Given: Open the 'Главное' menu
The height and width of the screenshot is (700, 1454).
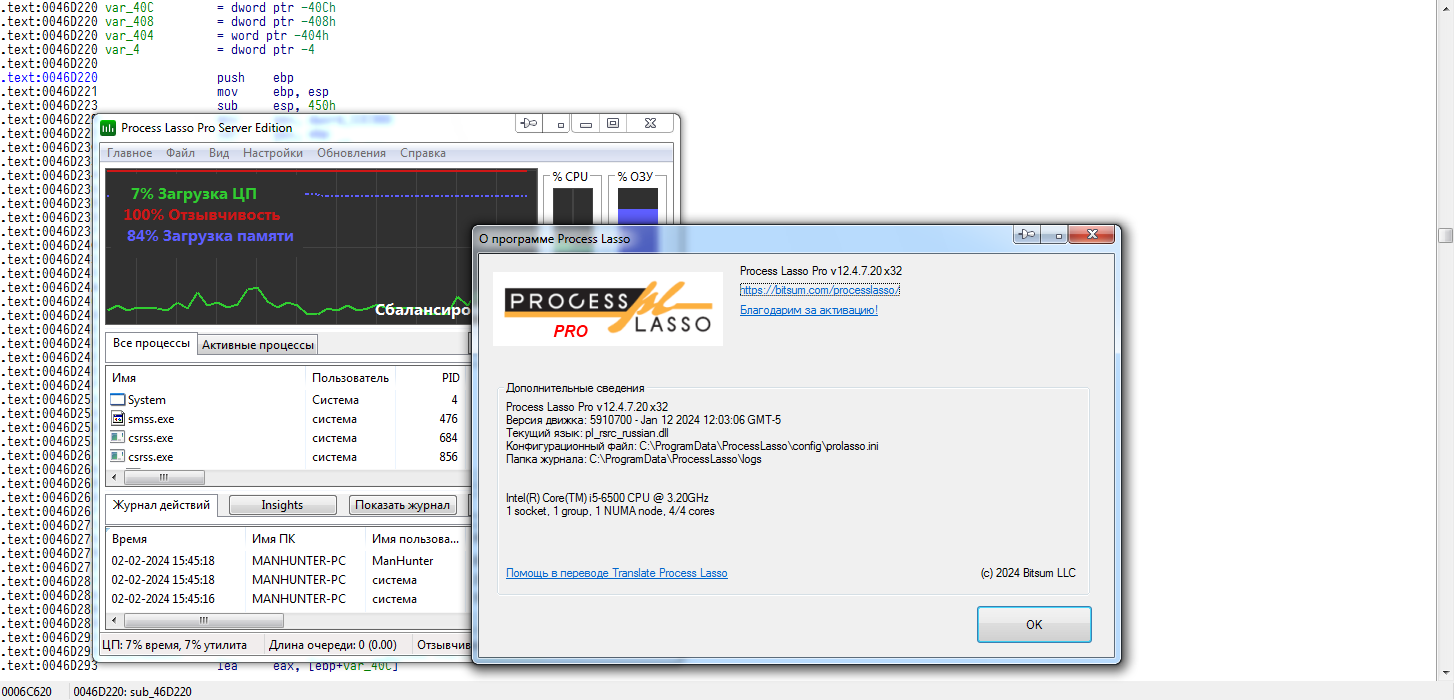Looking at the screenshot, I should [130, 153].
